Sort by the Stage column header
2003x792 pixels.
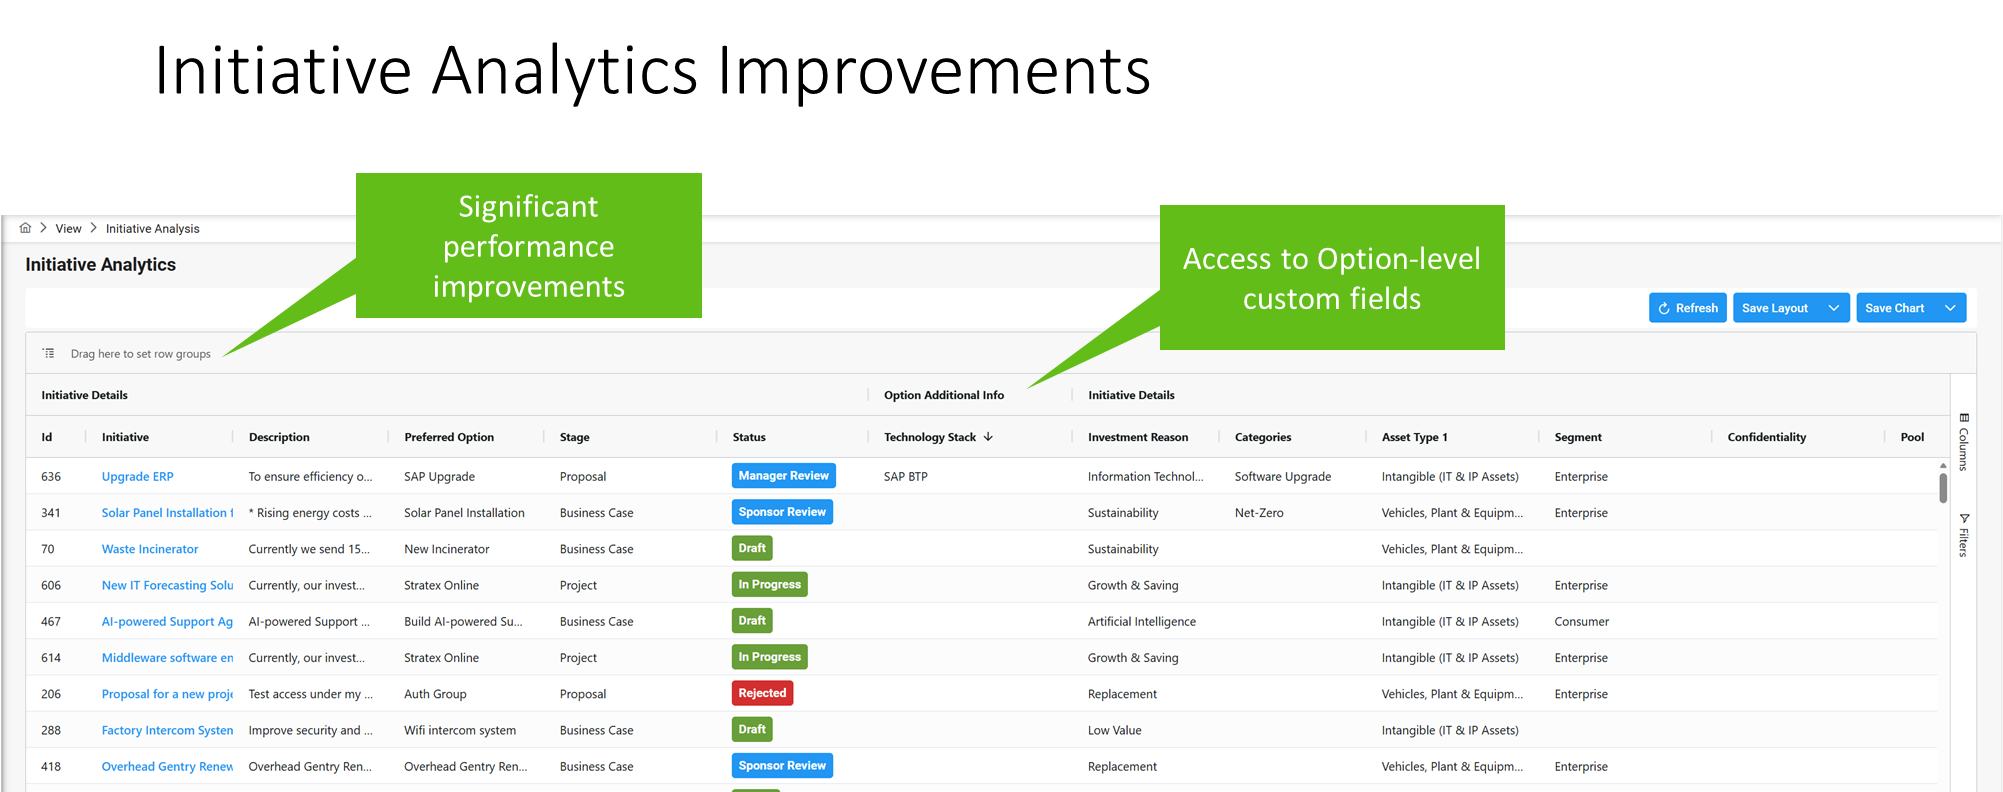click(x=575, y=437)
